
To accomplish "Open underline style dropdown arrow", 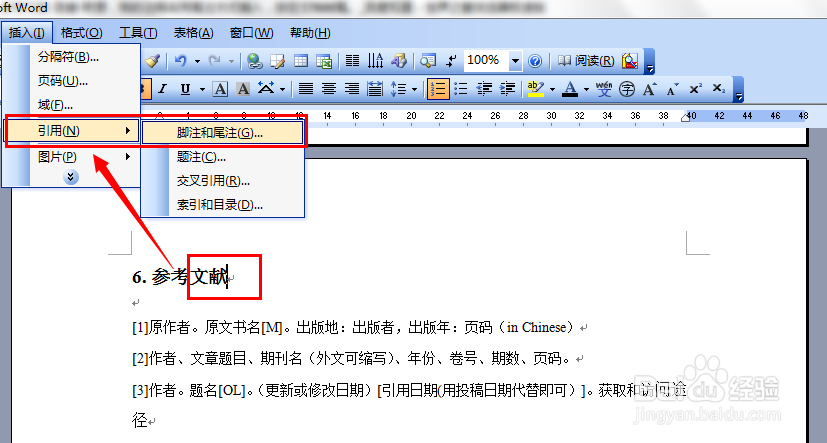I will (202, 90).
